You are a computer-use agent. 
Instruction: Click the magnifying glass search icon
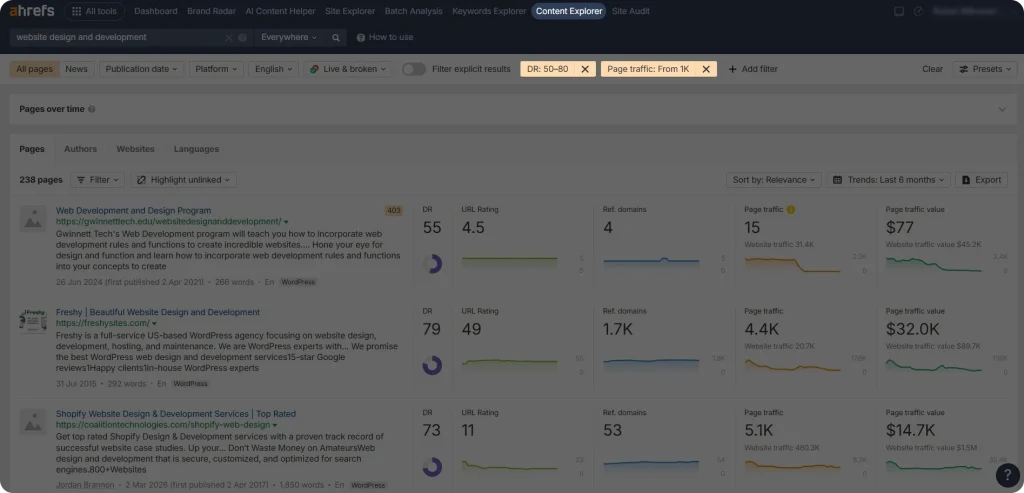point(336,38)
